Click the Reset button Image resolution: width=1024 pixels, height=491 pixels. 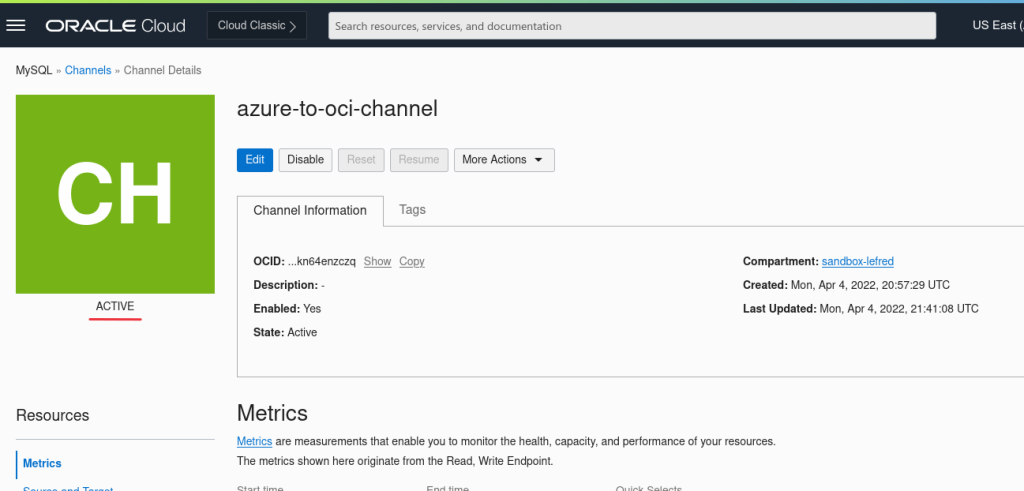coord(361,160)
